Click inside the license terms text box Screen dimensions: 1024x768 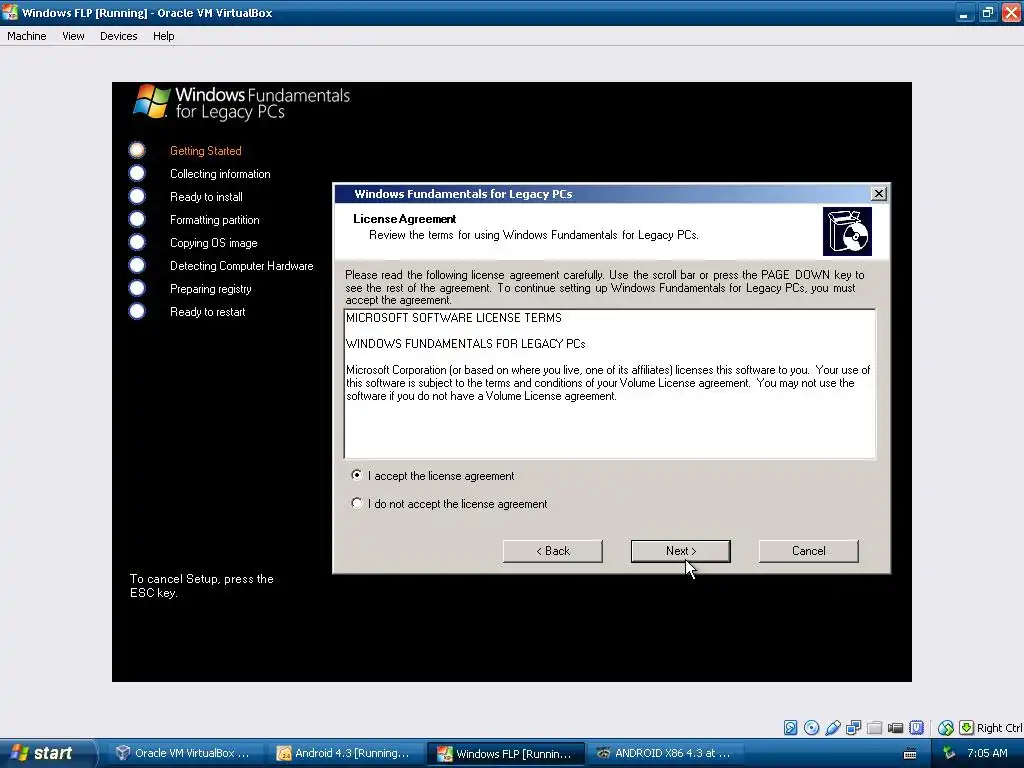pos(609,384)
